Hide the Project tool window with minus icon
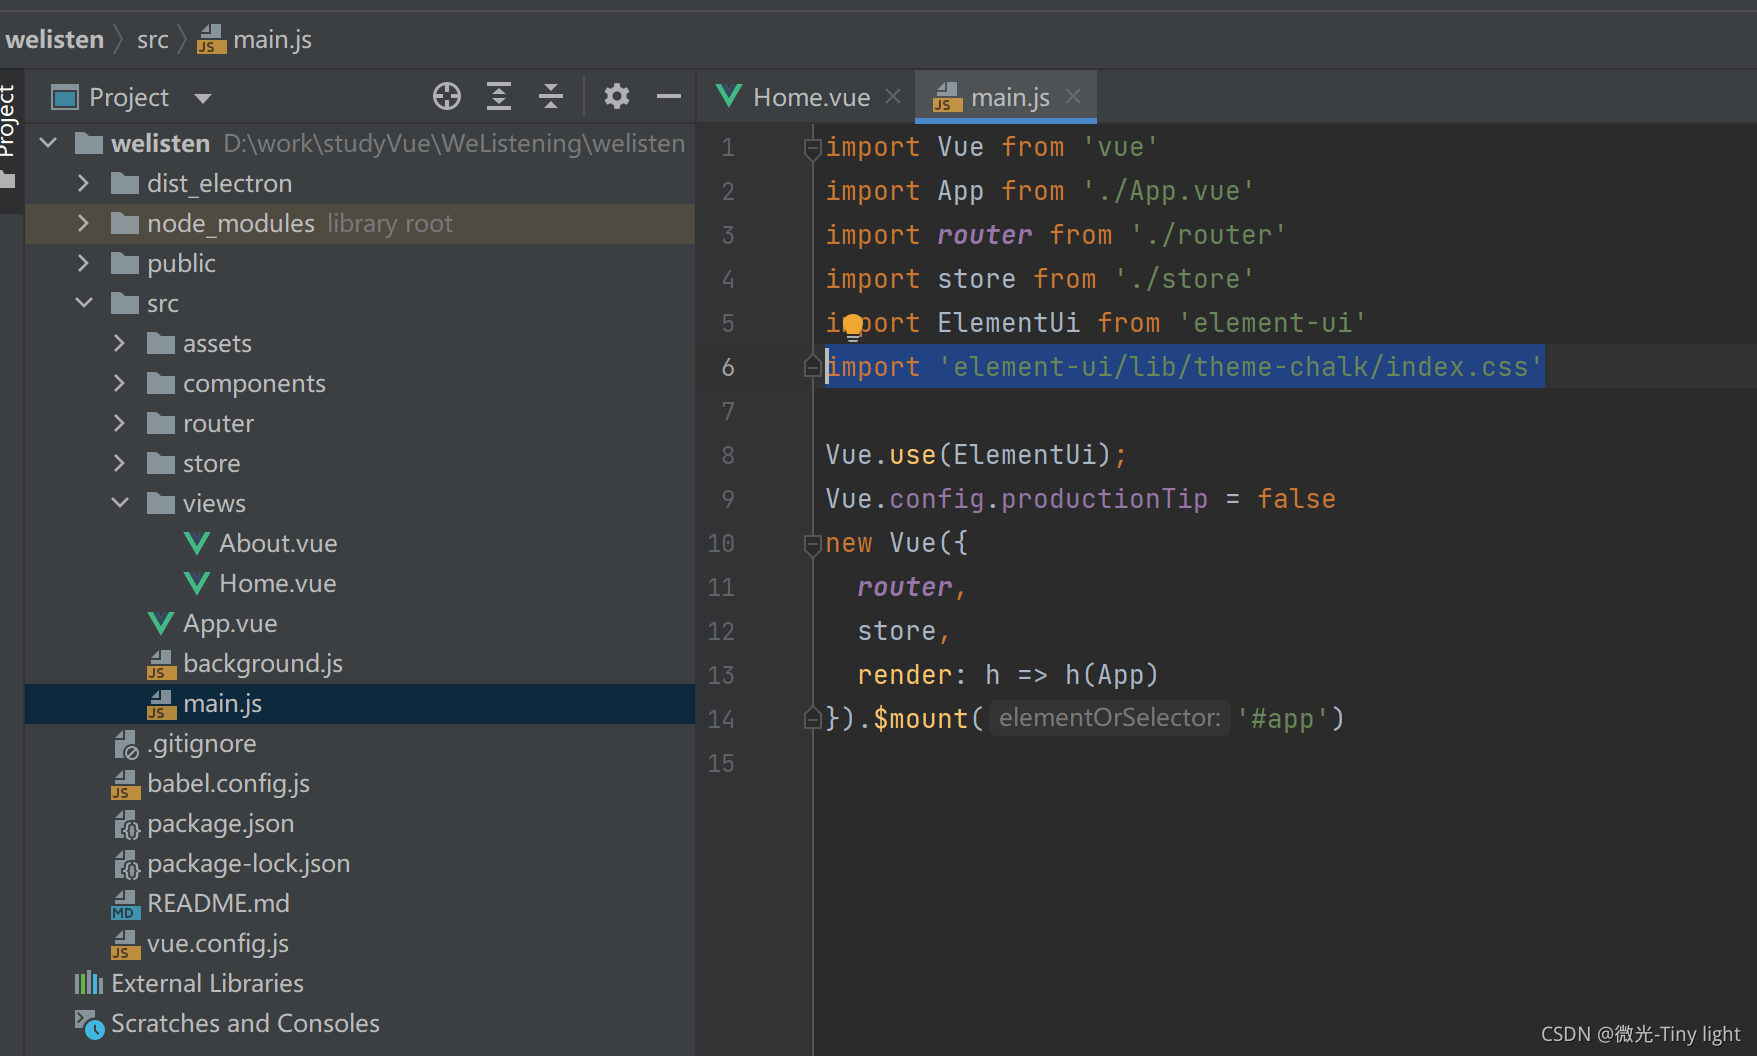Screen dimensions: 1757x1056 (669, 97)
